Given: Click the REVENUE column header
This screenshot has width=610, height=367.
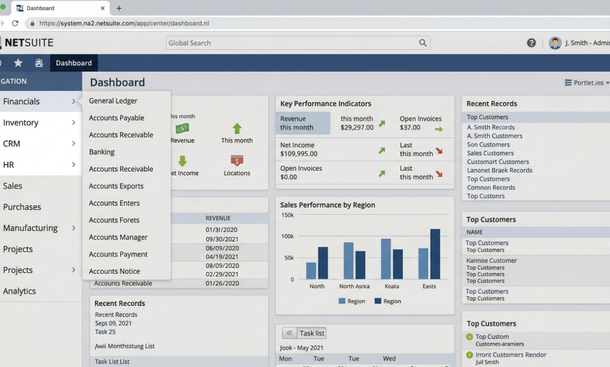Looking at the screenshot, I should tap(218, 218).
